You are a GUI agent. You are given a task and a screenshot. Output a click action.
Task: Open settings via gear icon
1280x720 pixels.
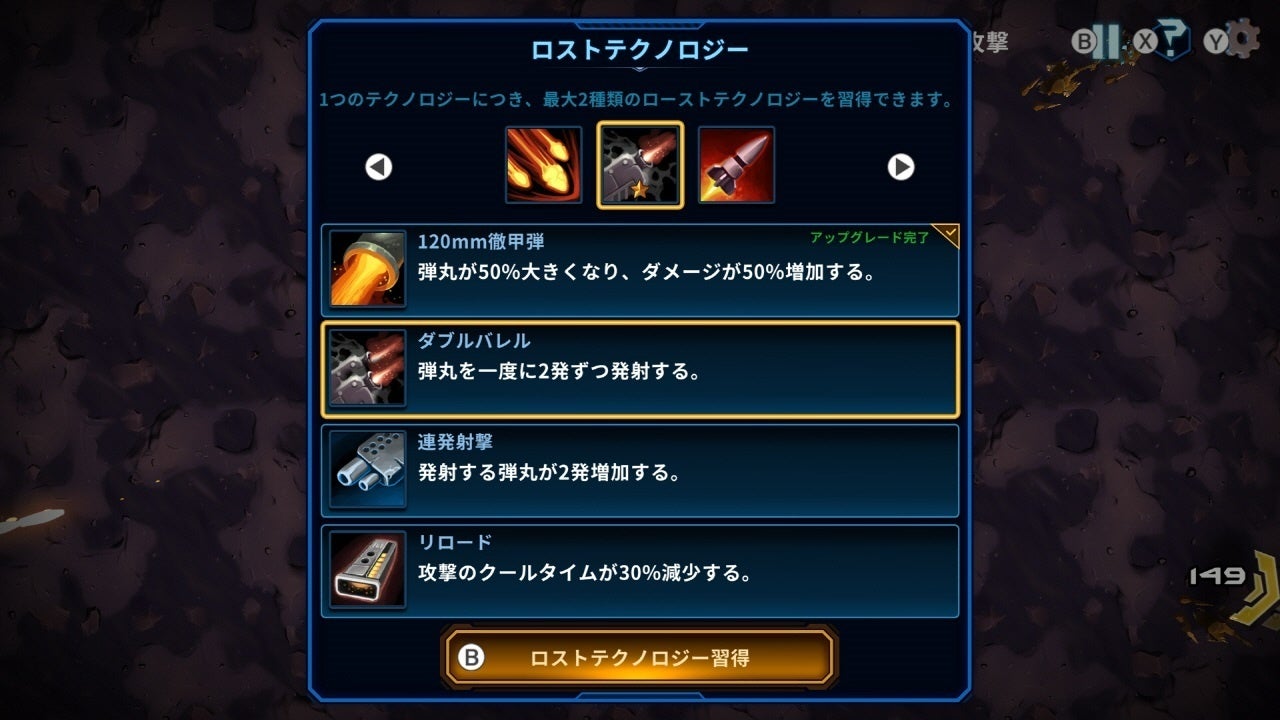point(1241,39)
